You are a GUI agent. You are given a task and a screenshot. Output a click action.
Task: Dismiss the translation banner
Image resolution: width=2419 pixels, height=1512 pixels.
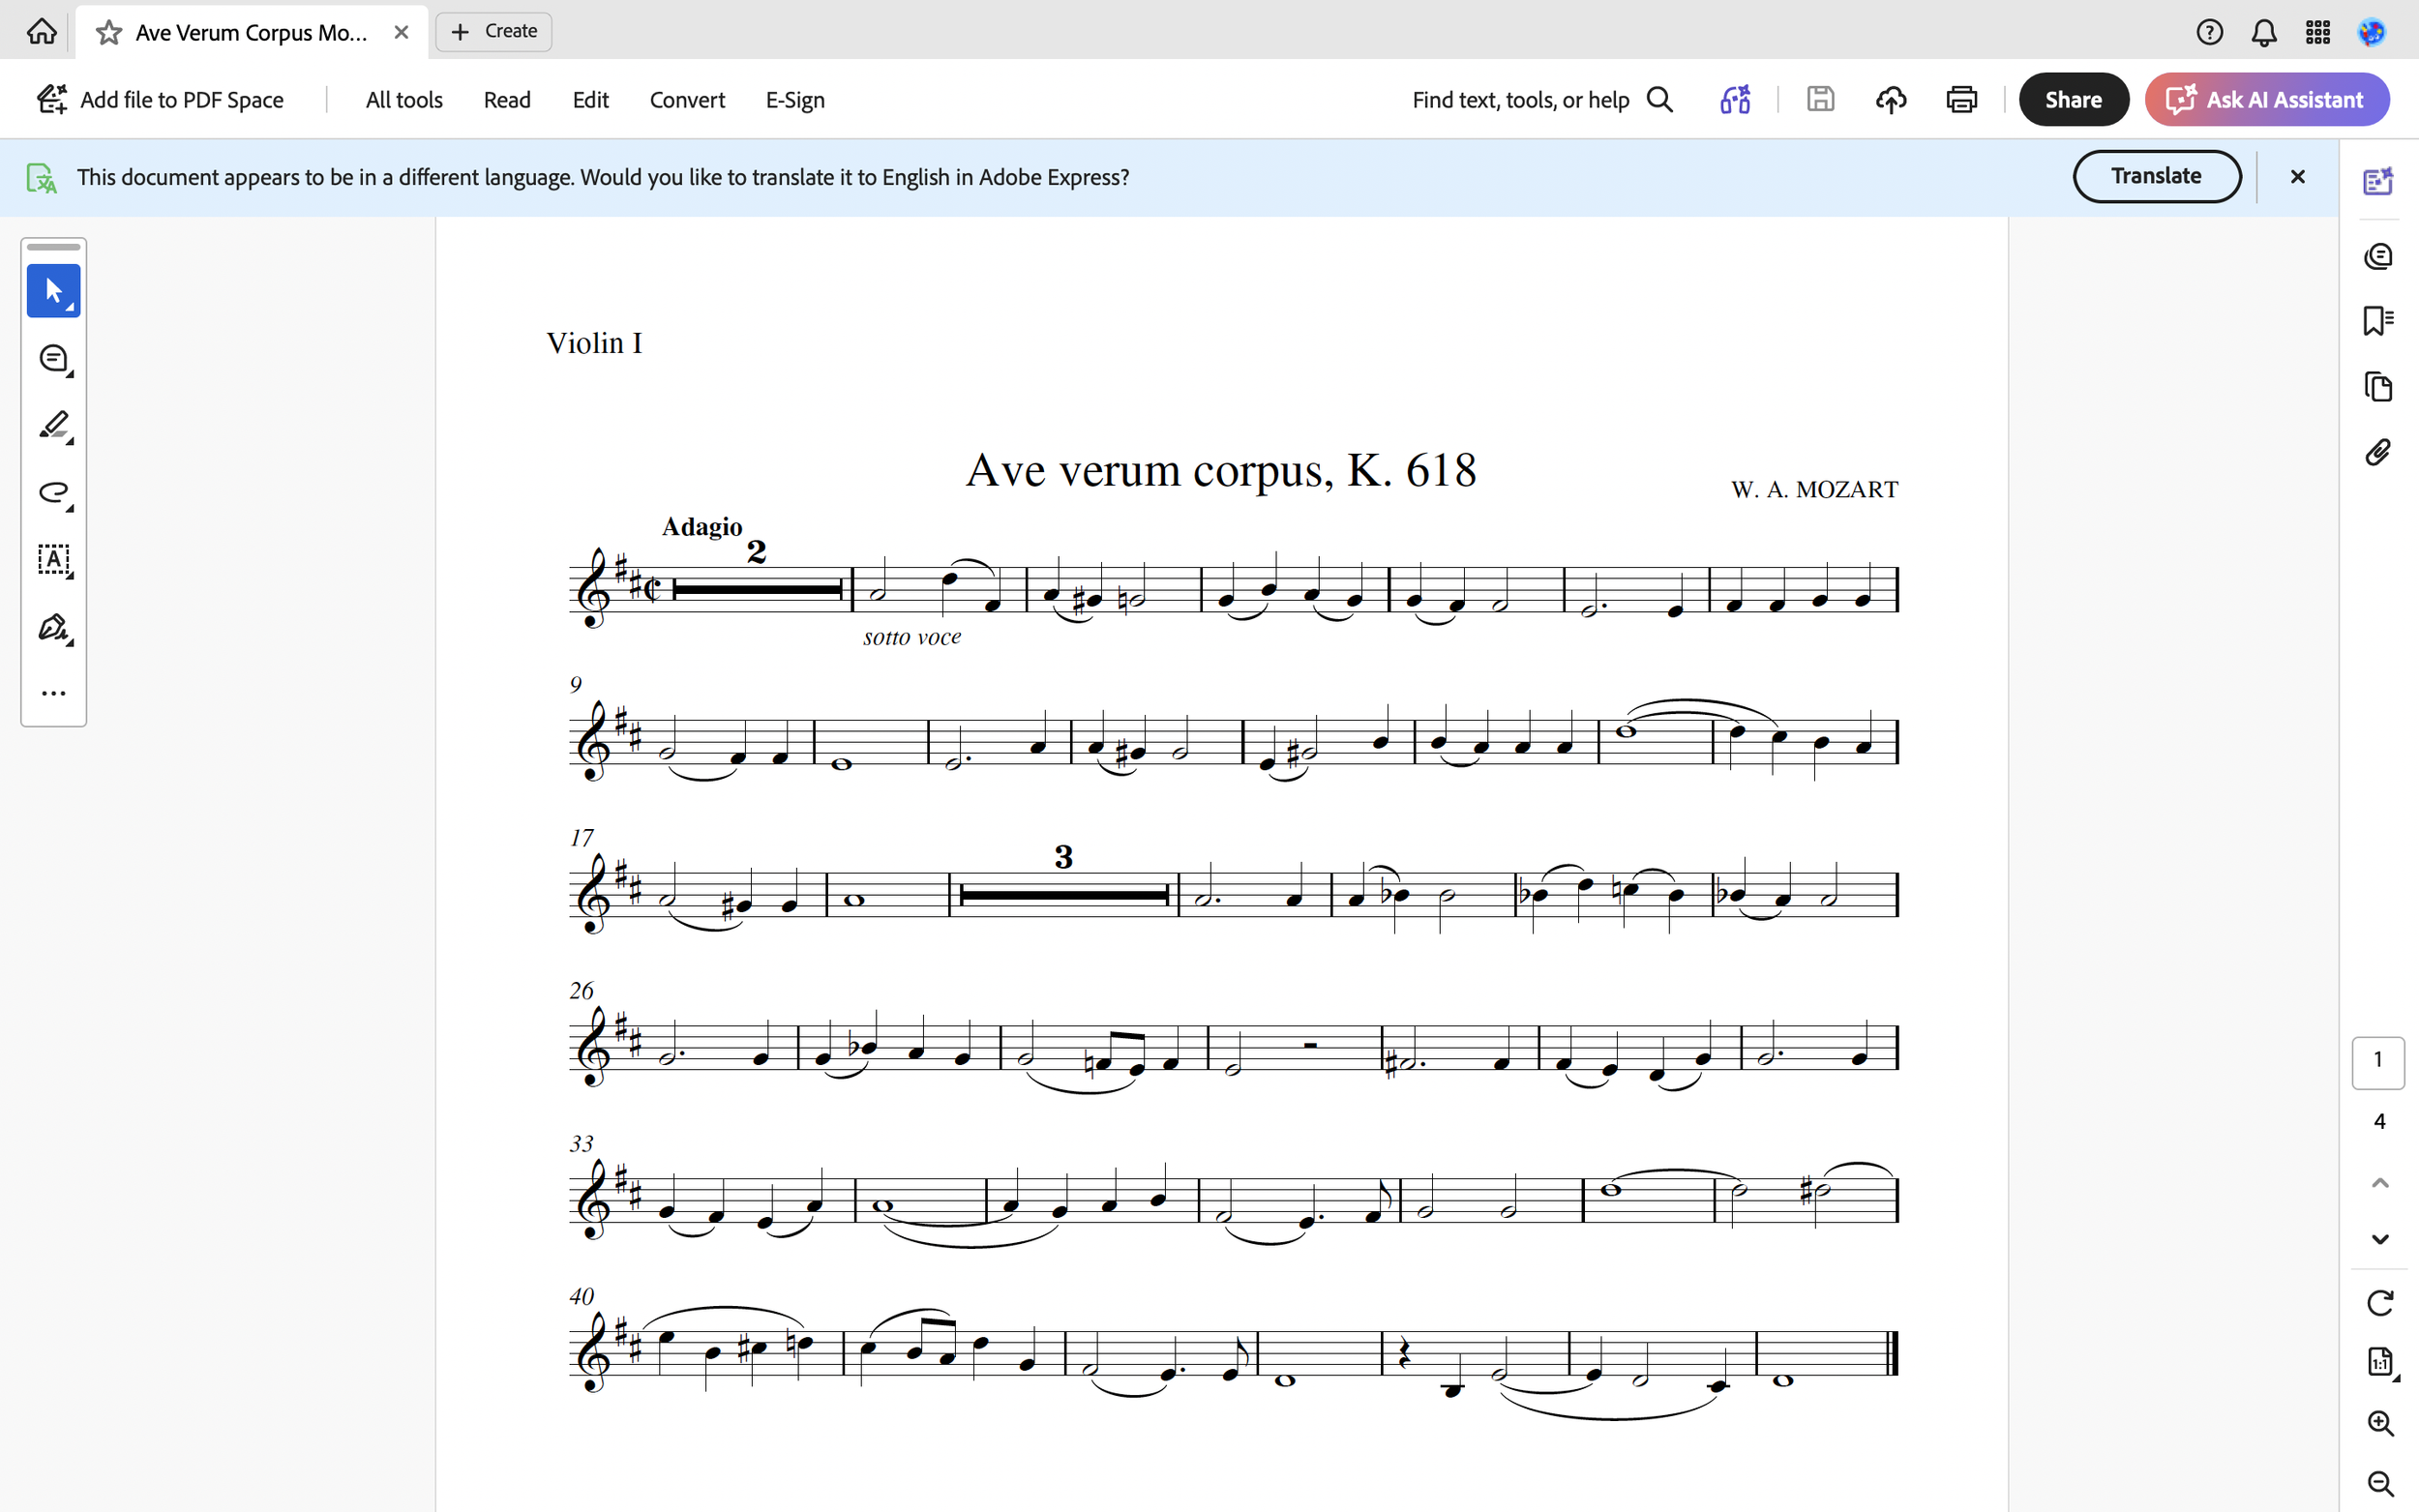2298,177
